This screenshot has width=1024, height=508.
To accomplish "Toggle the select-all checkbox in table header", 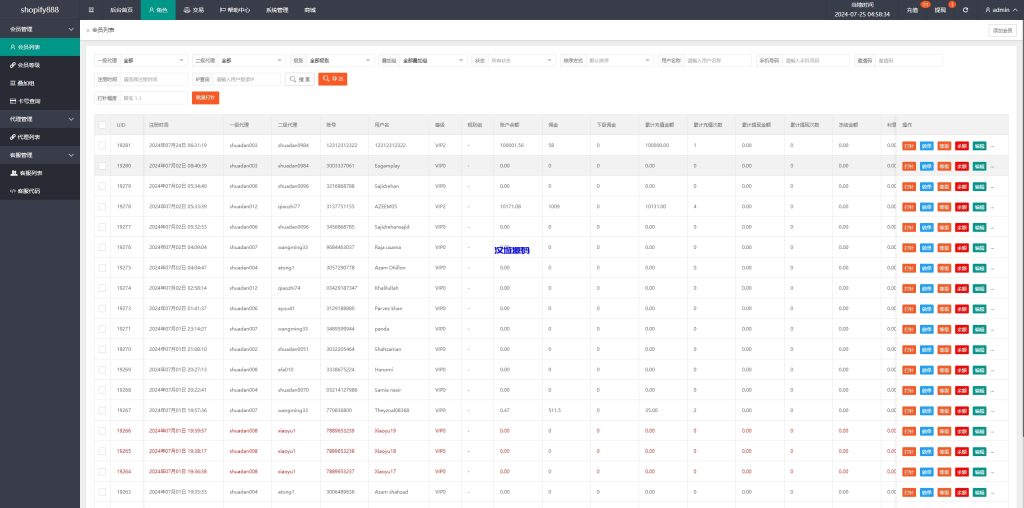I will pyautogui.click(x=101, y=125).
